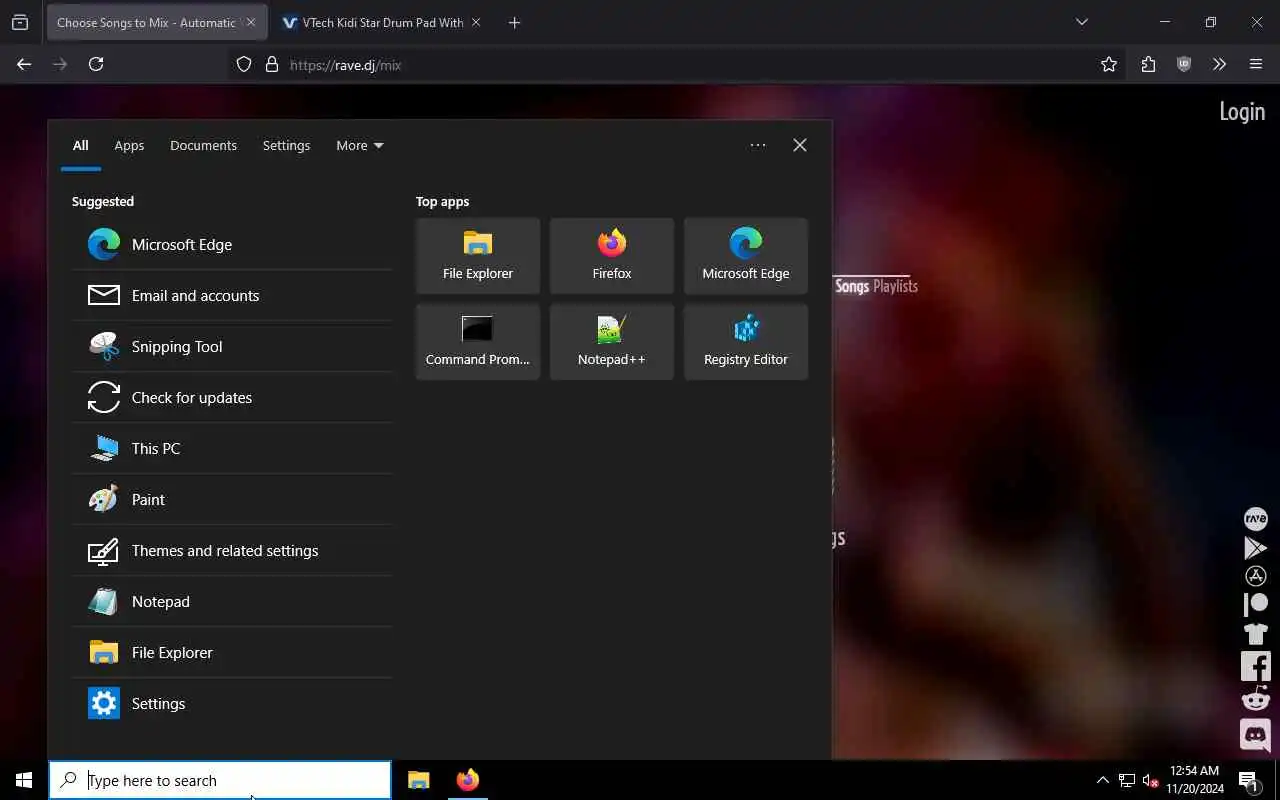1280x800 pixels.
Task: Launch Registry Editor top app tile
Action: 746,342
